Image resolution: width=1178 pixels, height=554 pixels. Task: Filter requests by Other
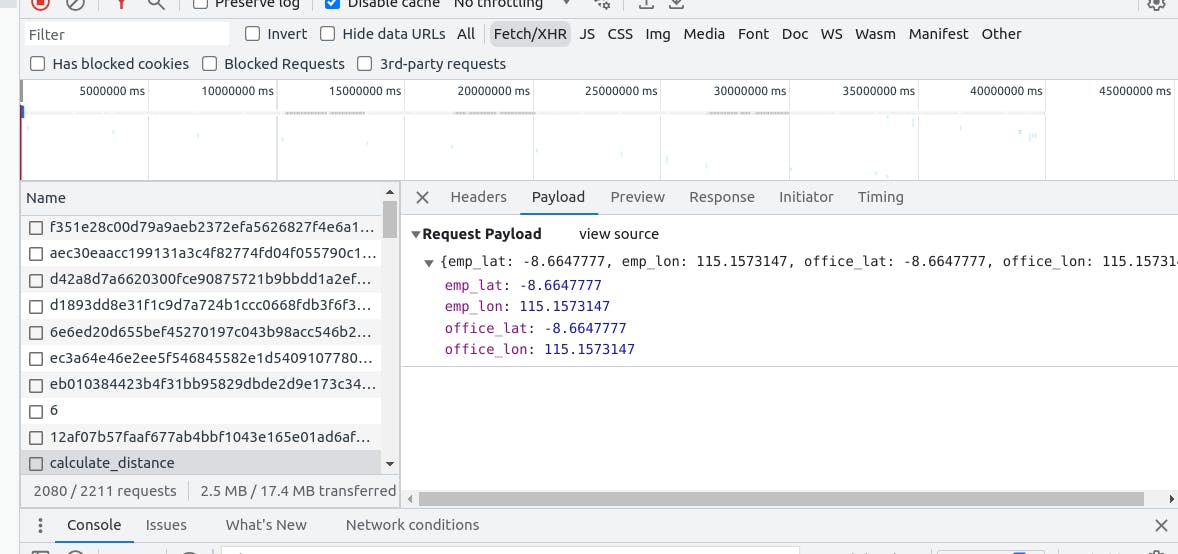point(1001,34)
